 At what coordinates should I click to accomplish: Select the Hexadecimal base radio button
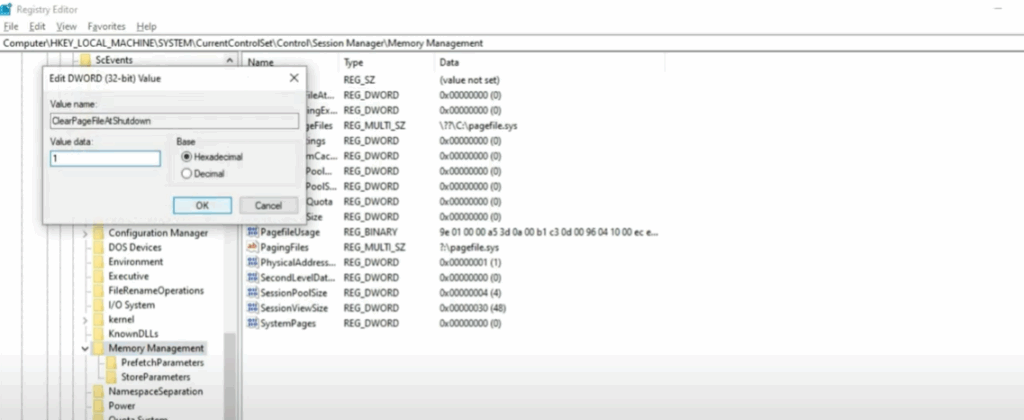[x=187, y=157]
